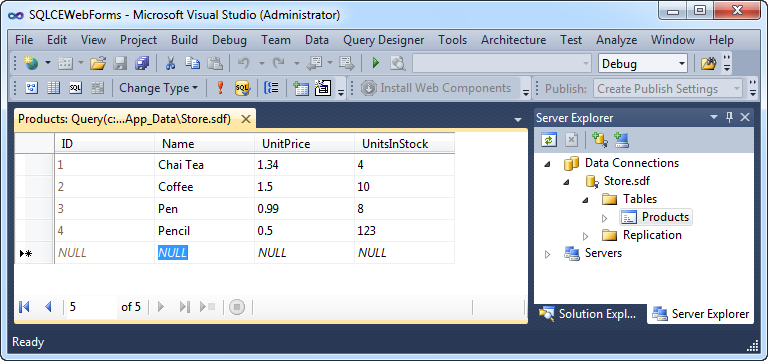Click the Show SQL Pane icon
This screenshot has height=361, width=768.
(75, 88)
